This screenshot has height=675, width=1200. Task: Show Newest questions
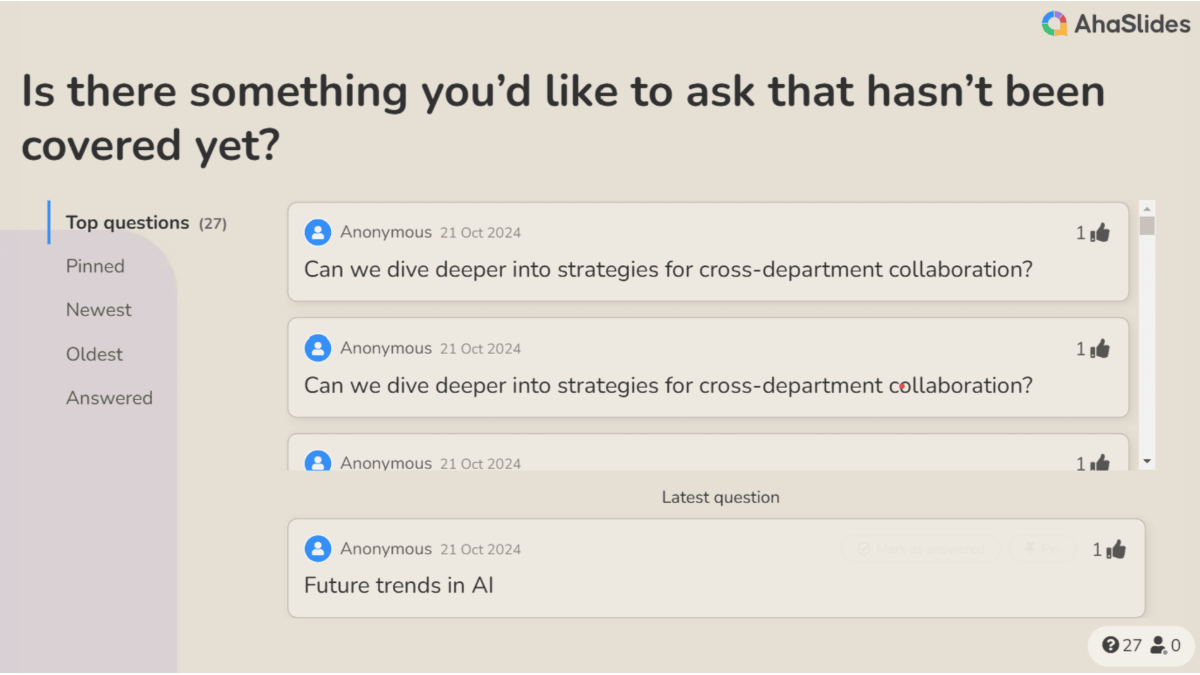pos(99,310)
